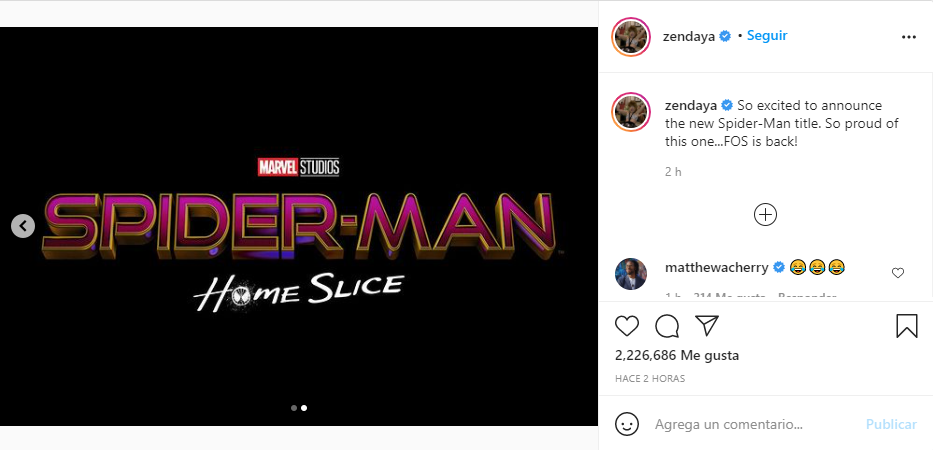Image resolution: width=933 pixels, height=450 pixels.
Task: Click the Publicar button to post comment
Action: point(891,424)
